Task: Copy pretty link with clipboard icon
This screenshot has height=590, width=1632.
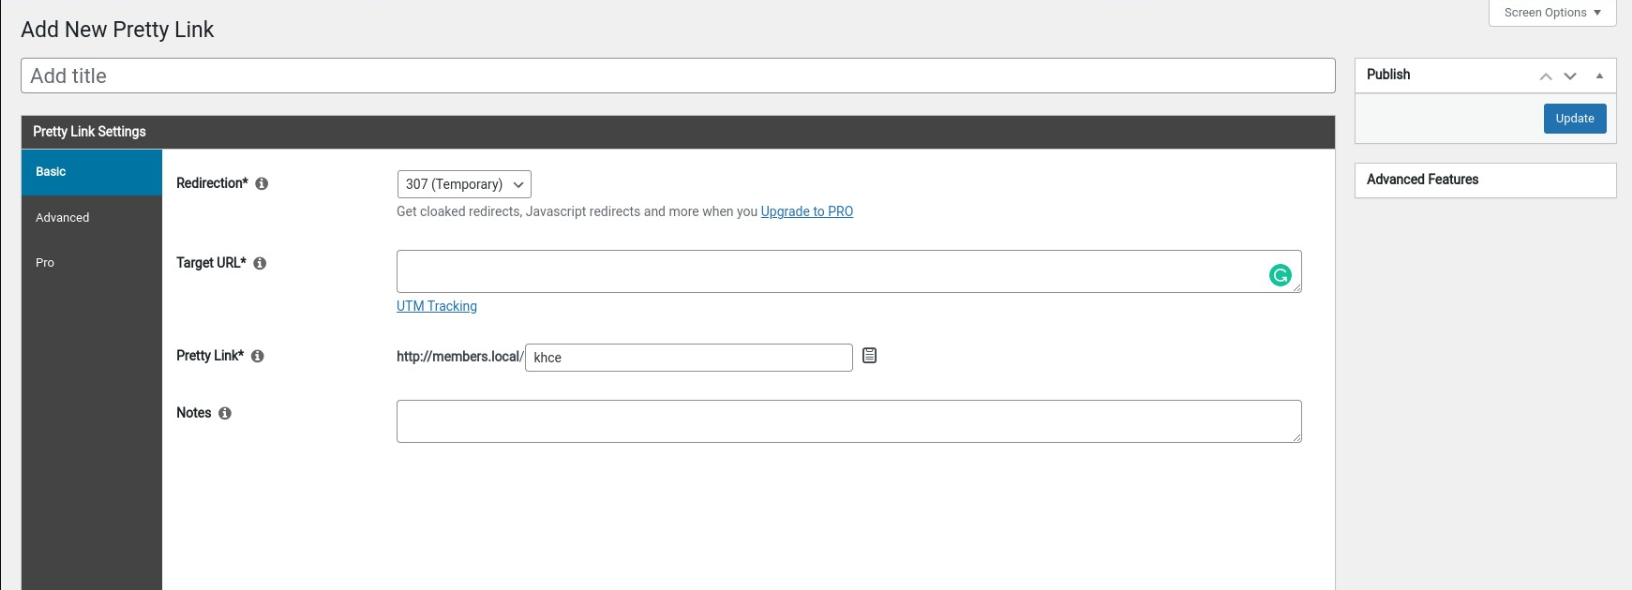Action: click(870, 355)
